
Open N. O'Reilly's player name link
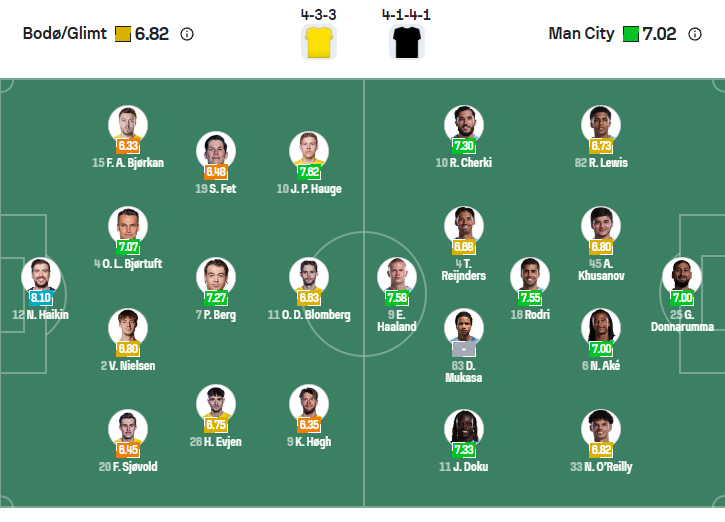602,467
